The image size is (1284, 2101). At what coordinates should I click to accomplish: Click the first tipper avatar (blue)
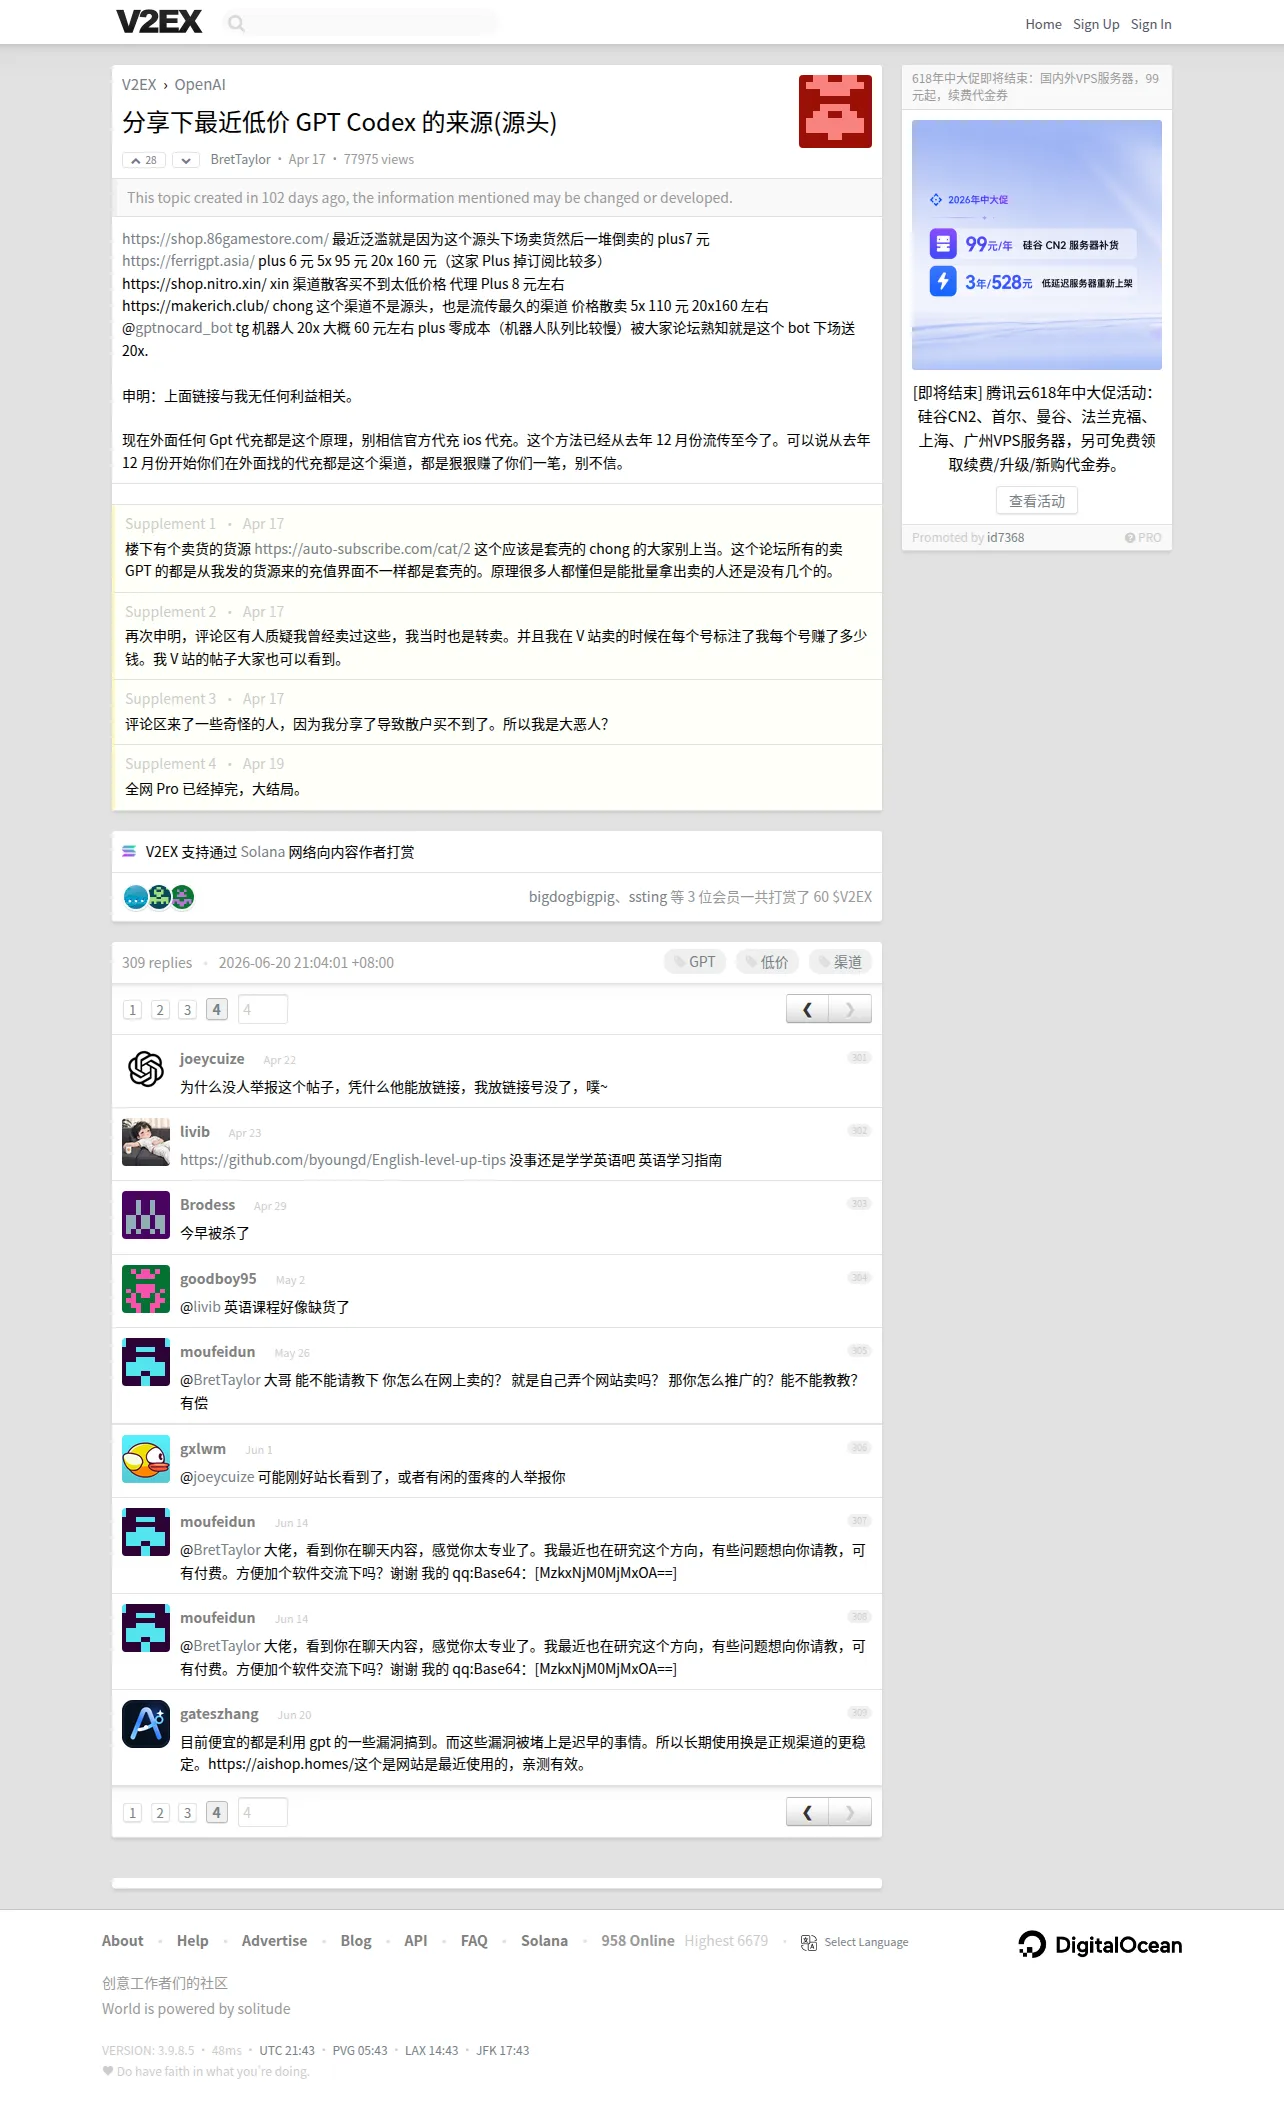[x=136, y=897]
